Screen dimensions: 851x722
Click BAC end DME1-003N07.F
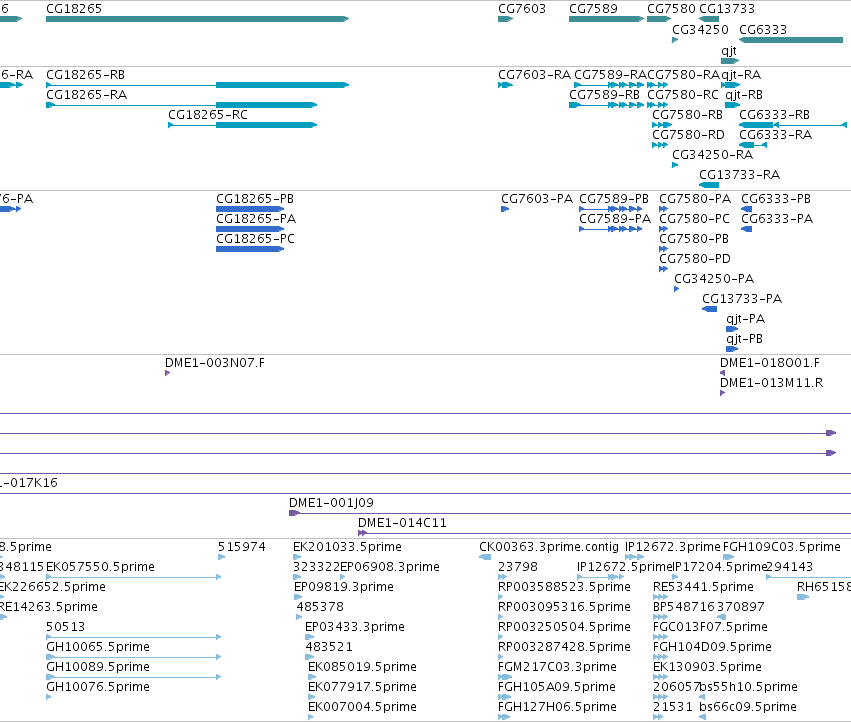(215, 363)
